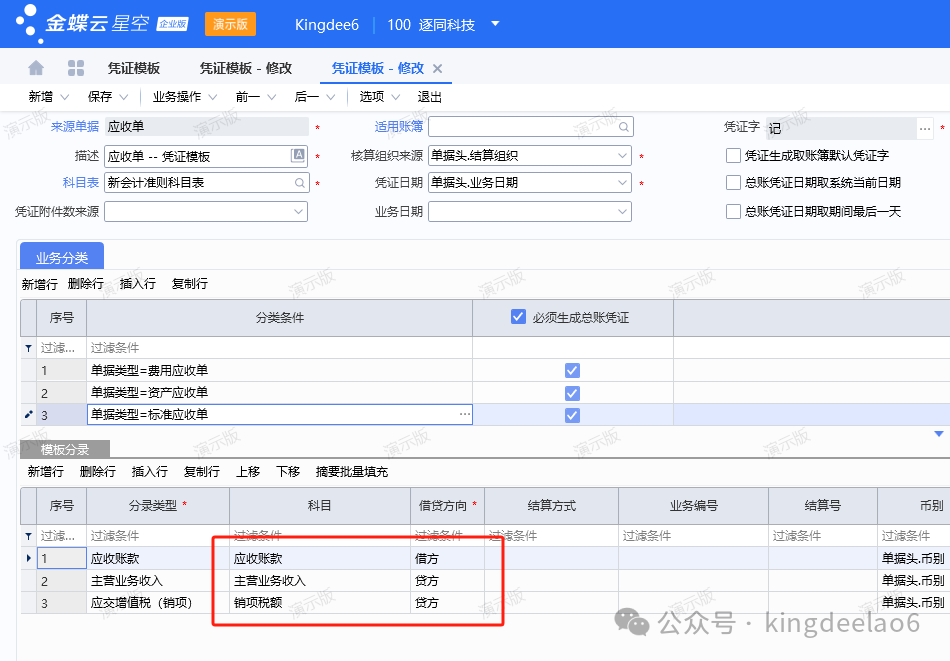Open the 凭证附件数来源 dropdown

click(x=299, y=212)
